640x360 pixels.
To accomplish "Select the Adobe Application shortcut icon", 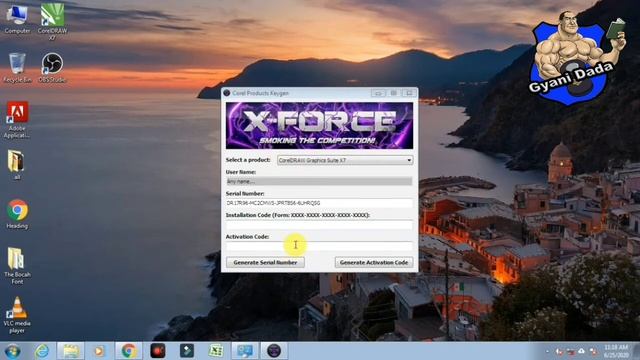I will [17, 120].
